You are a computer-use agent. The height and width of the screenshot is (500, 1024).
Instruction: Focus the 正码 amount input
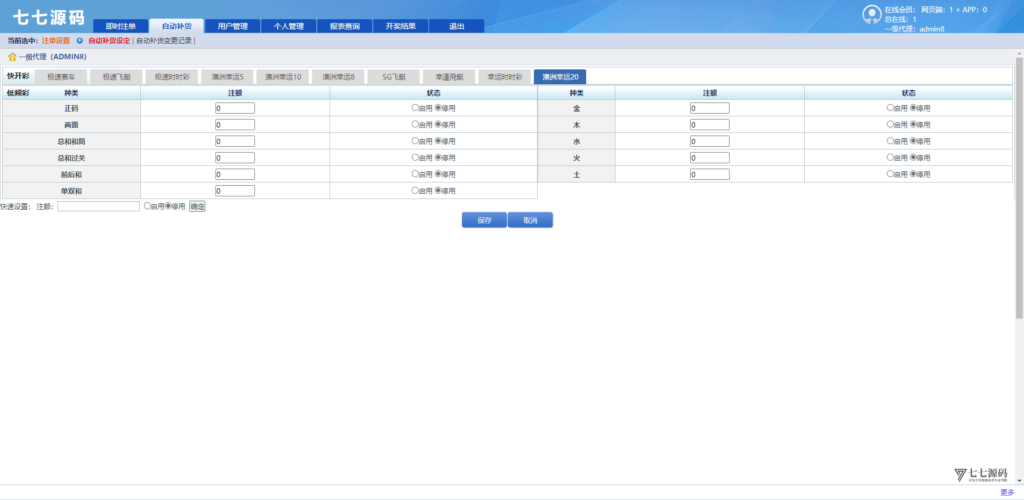click(235, 108)
